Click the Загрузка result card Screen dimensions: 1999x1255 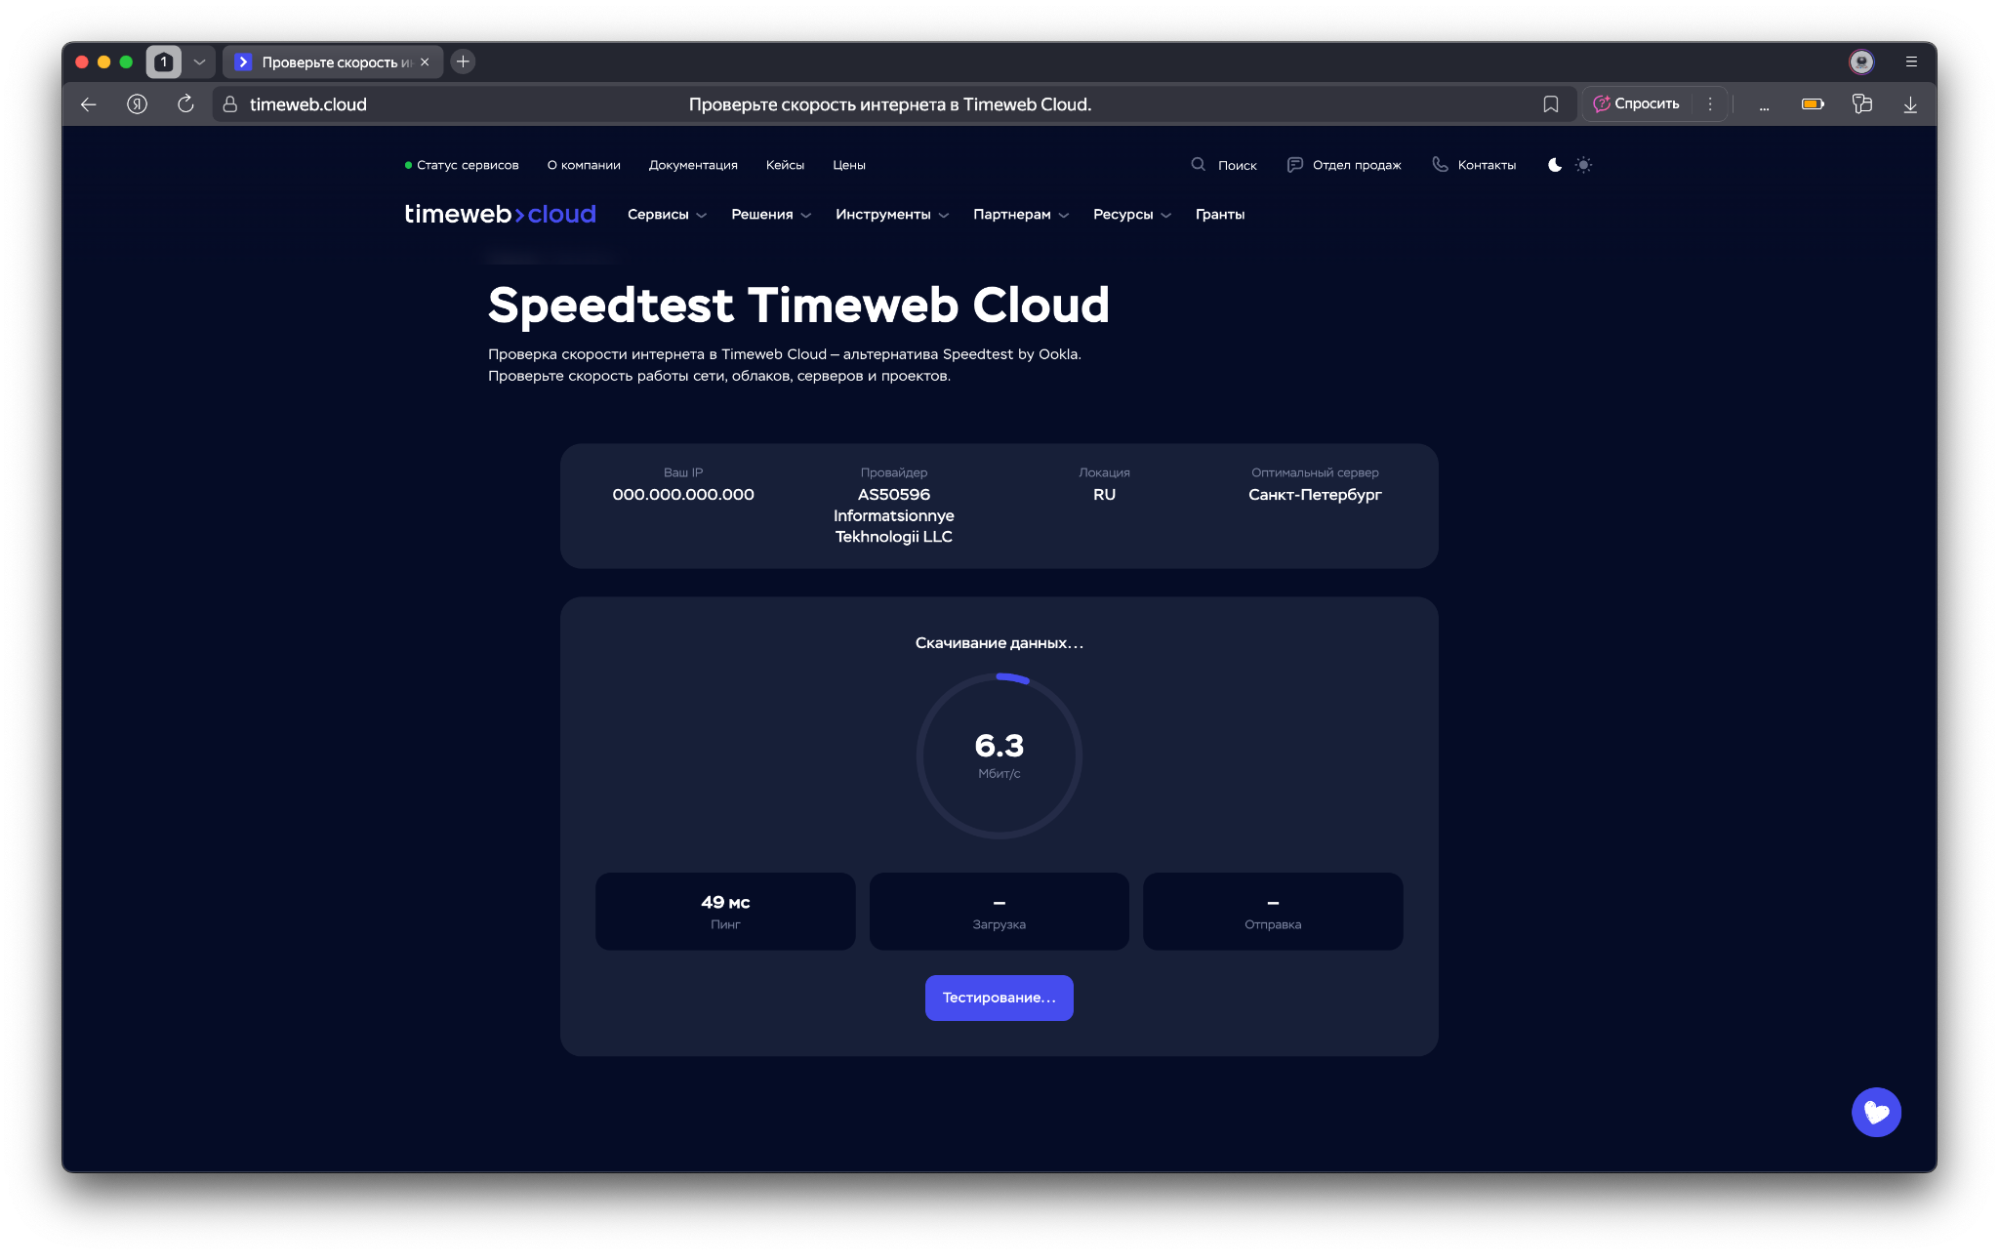(999, 911)
